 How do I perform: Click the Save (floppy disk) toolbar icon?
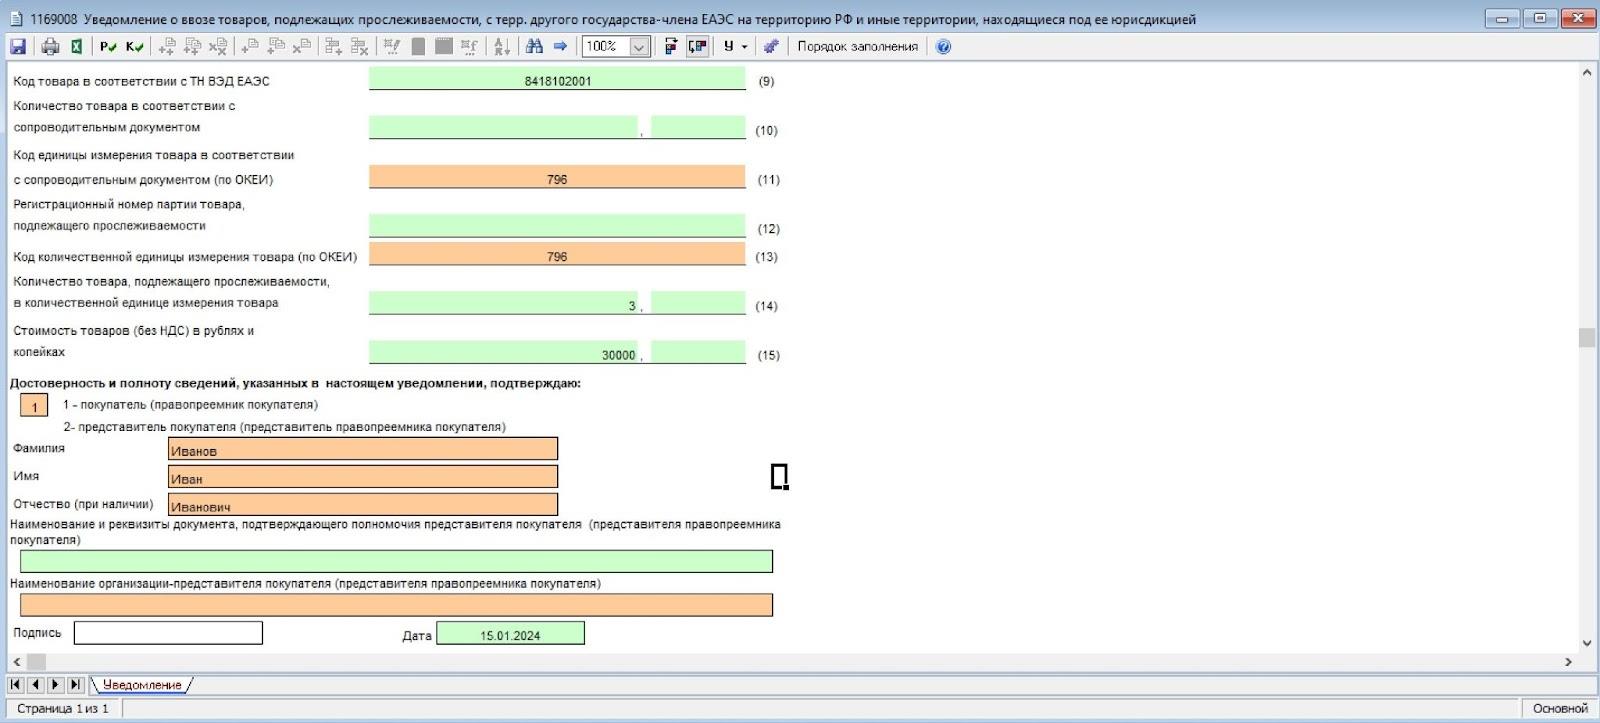click(18, 46)
